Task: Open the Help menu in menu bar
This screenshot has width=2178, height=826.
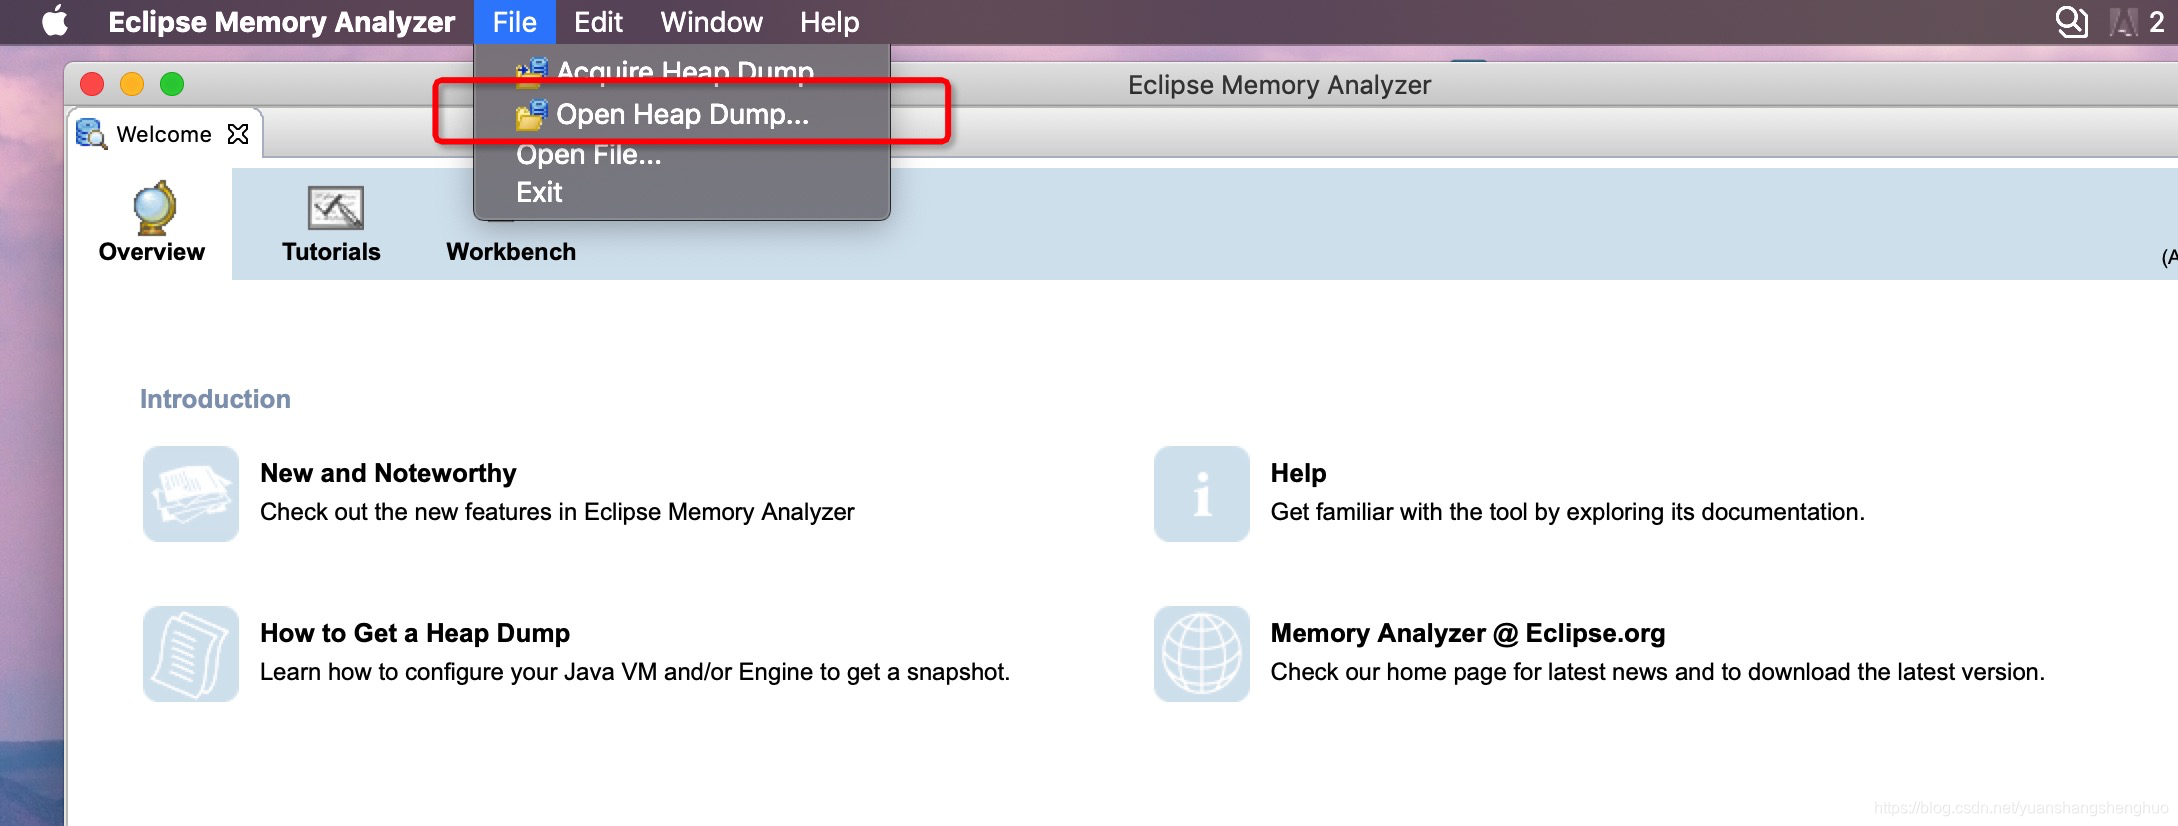Action: click(x=829, y=22)
